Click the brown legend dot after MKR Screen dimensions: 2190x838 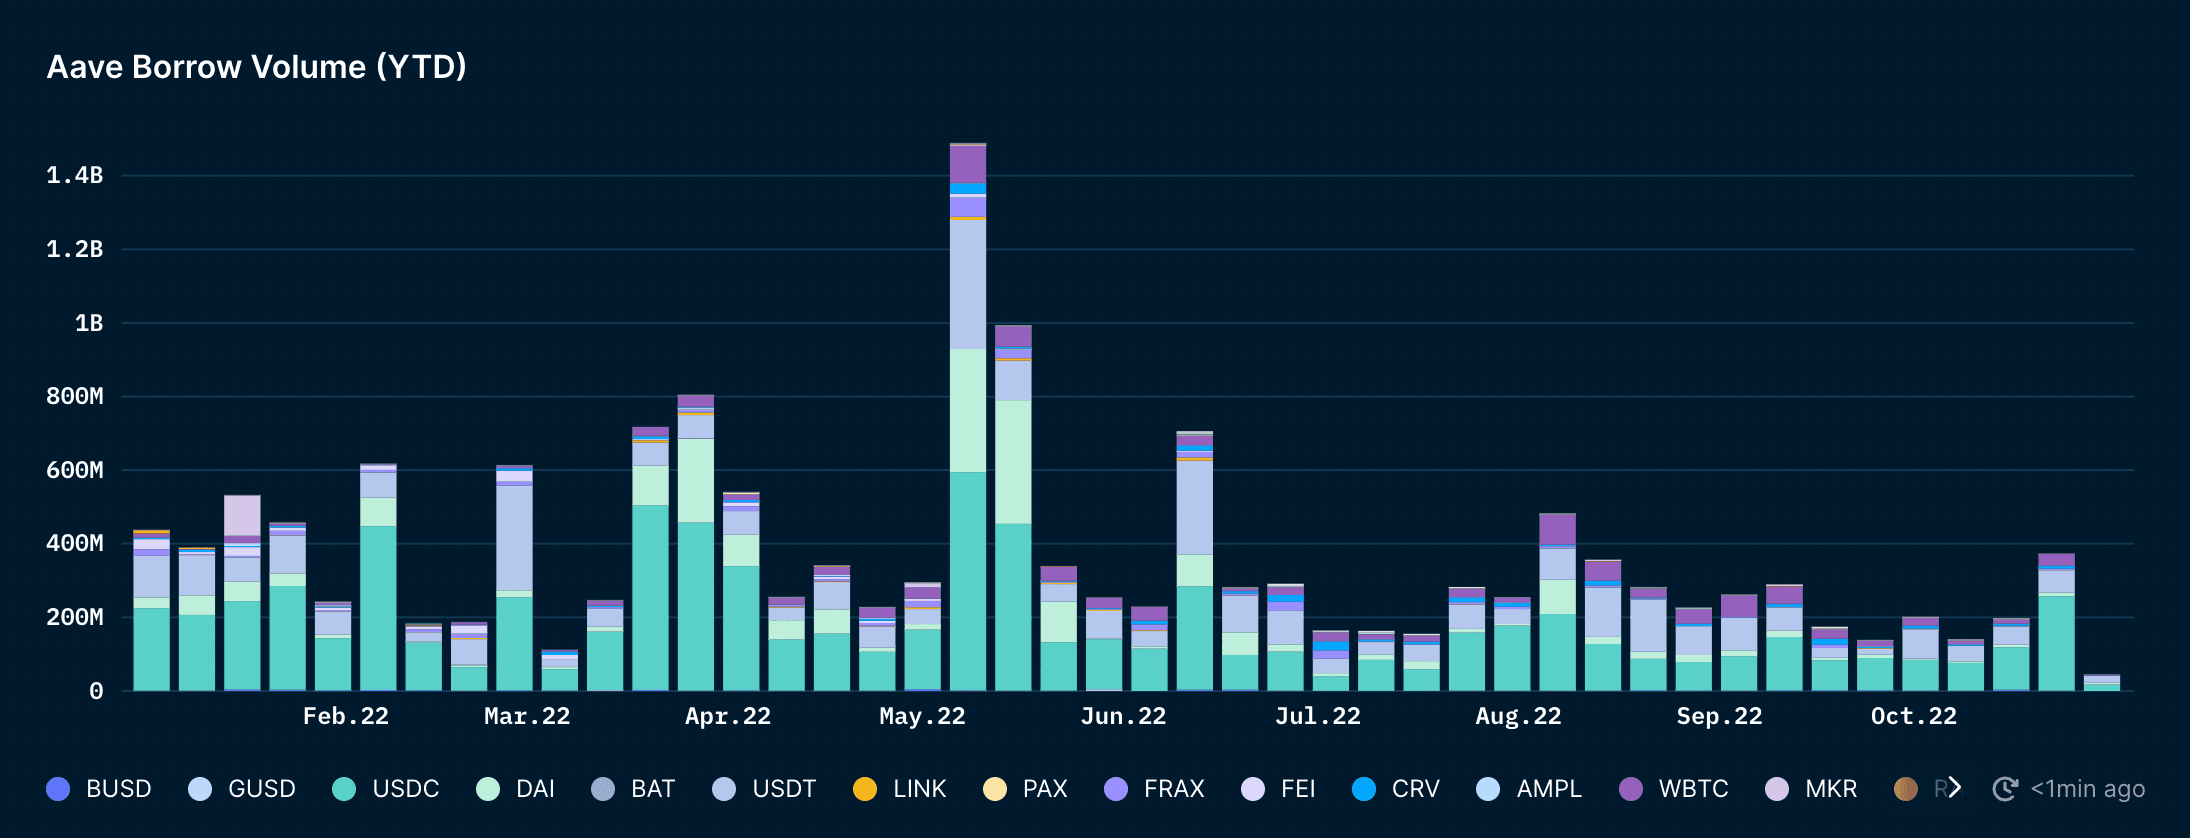[x=1906, y=789]
